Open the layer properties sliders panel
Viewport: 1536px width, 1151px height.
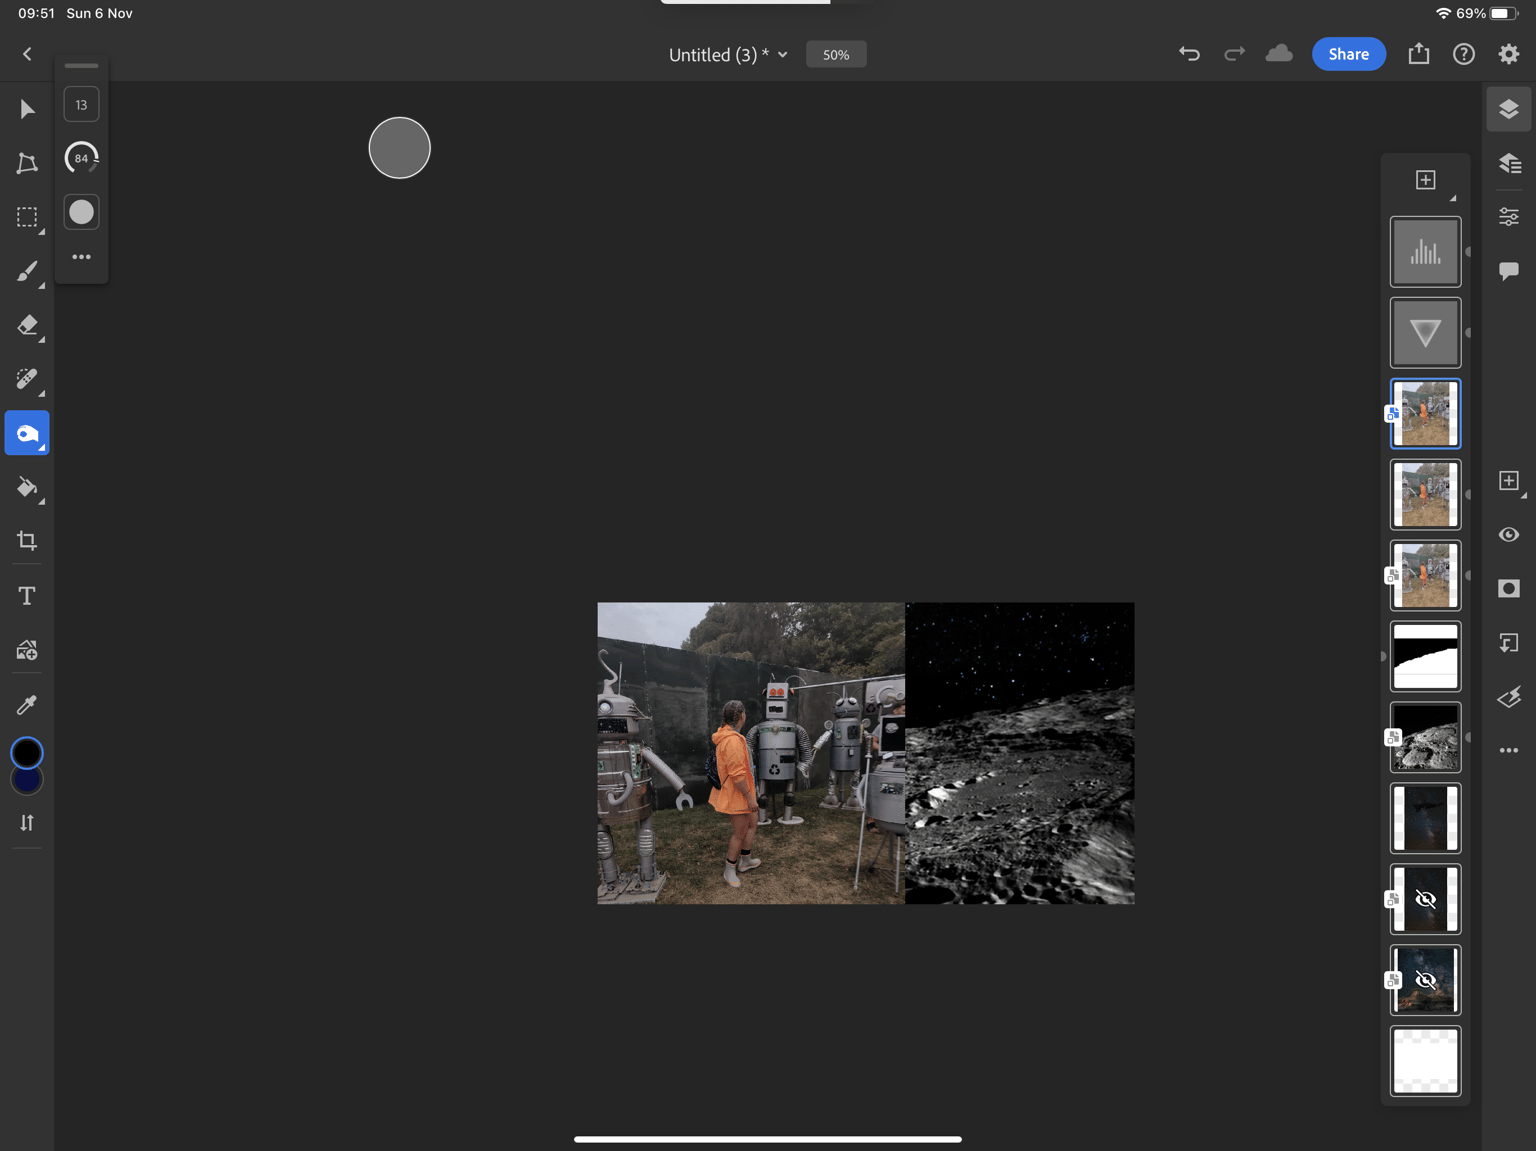click(x=1509, y=217)
